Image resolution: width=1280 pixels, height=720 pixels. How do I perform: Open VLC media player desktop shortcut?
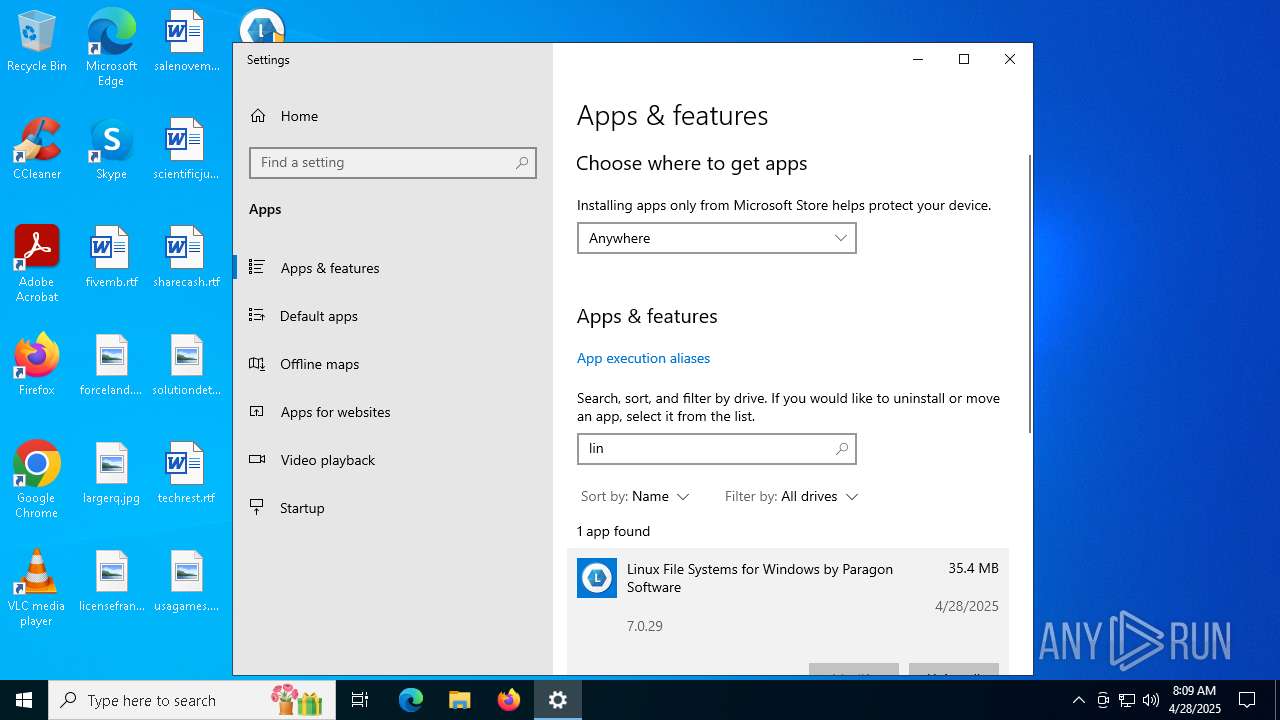pos(37,588)
